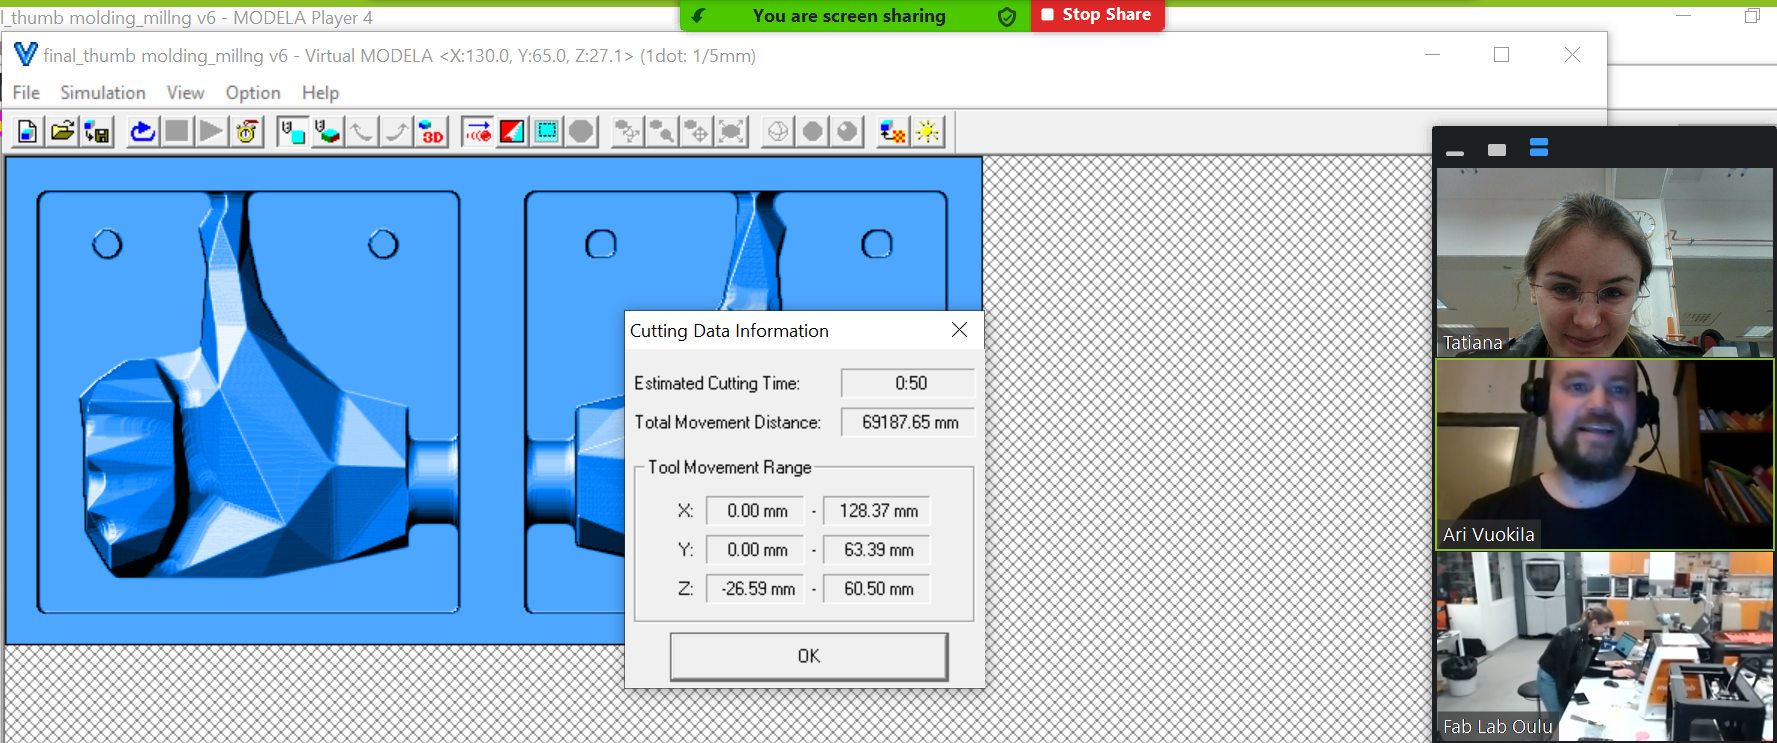Click the Total Movement Distance value field
This screenshot has height=743, width=1777.
908,422
